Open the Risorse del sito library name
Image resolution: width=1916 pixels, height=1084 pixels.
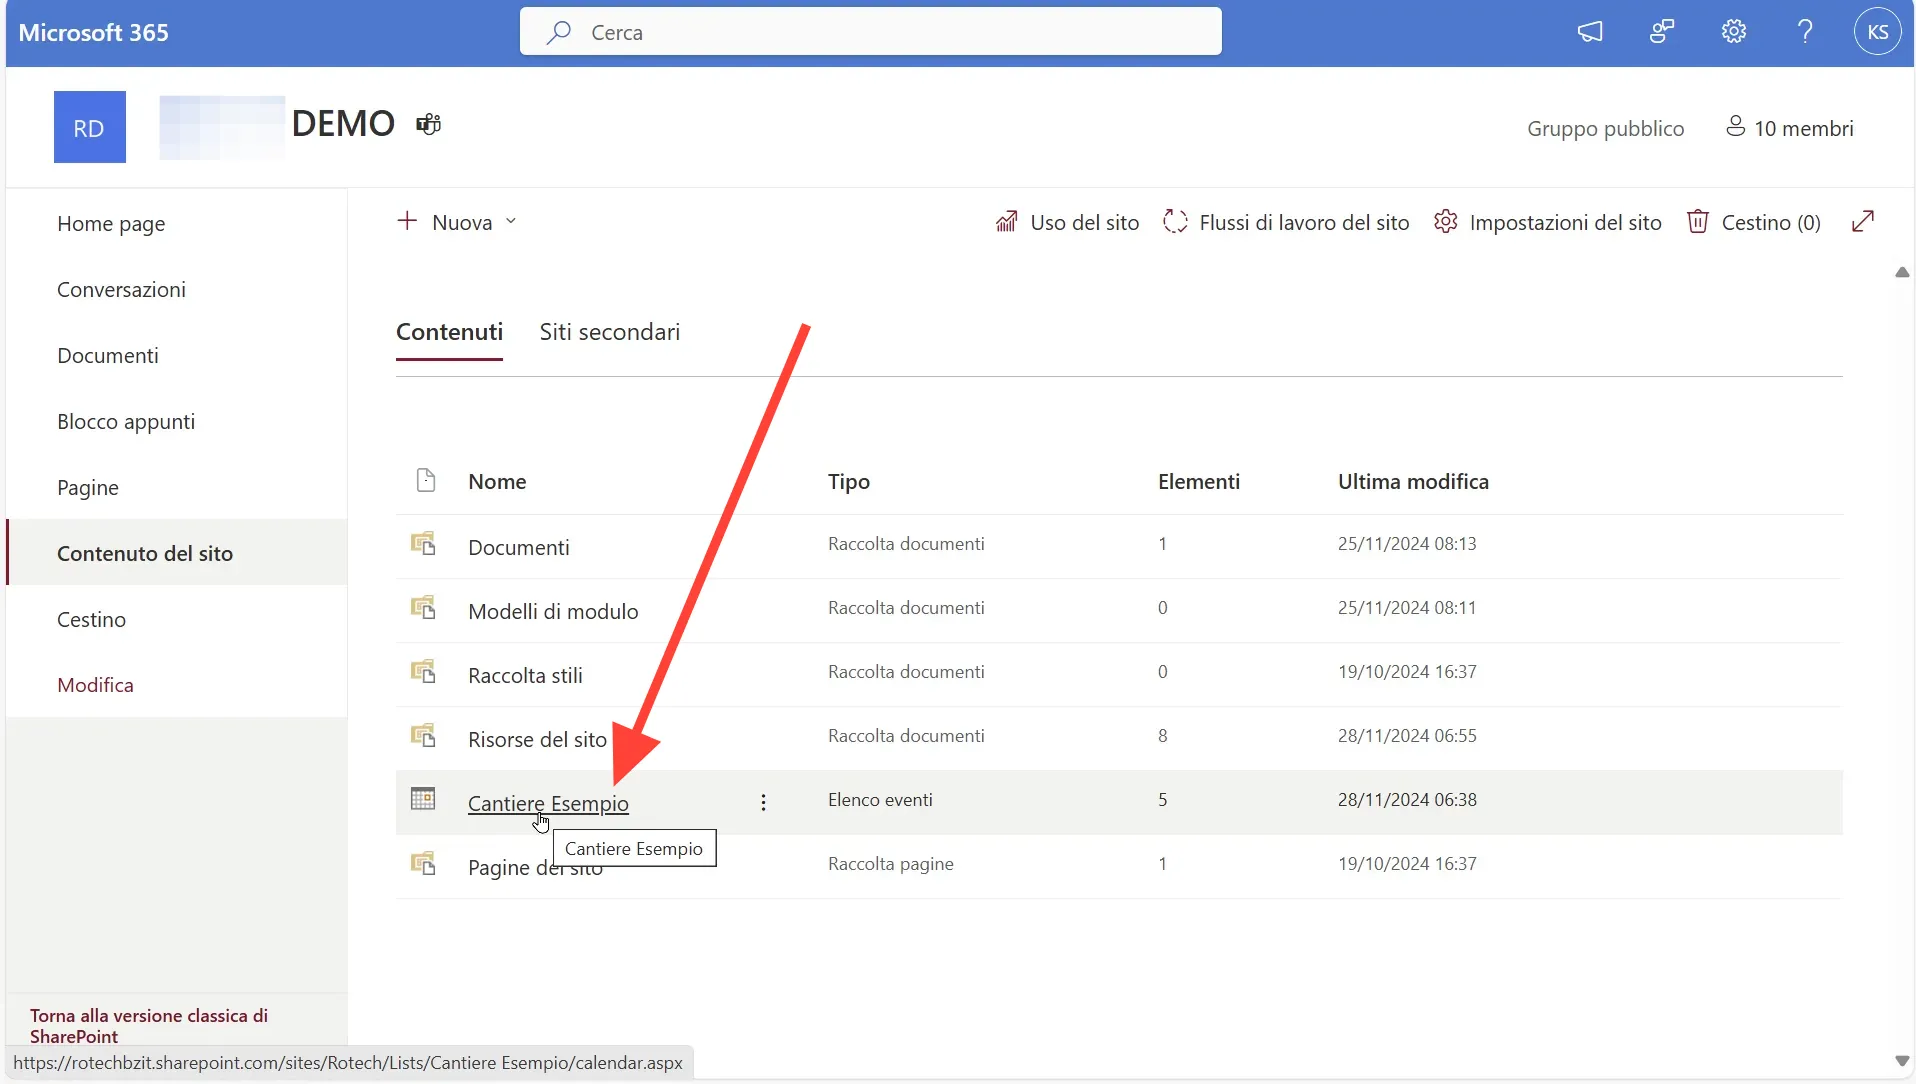[x=537, y=739]
